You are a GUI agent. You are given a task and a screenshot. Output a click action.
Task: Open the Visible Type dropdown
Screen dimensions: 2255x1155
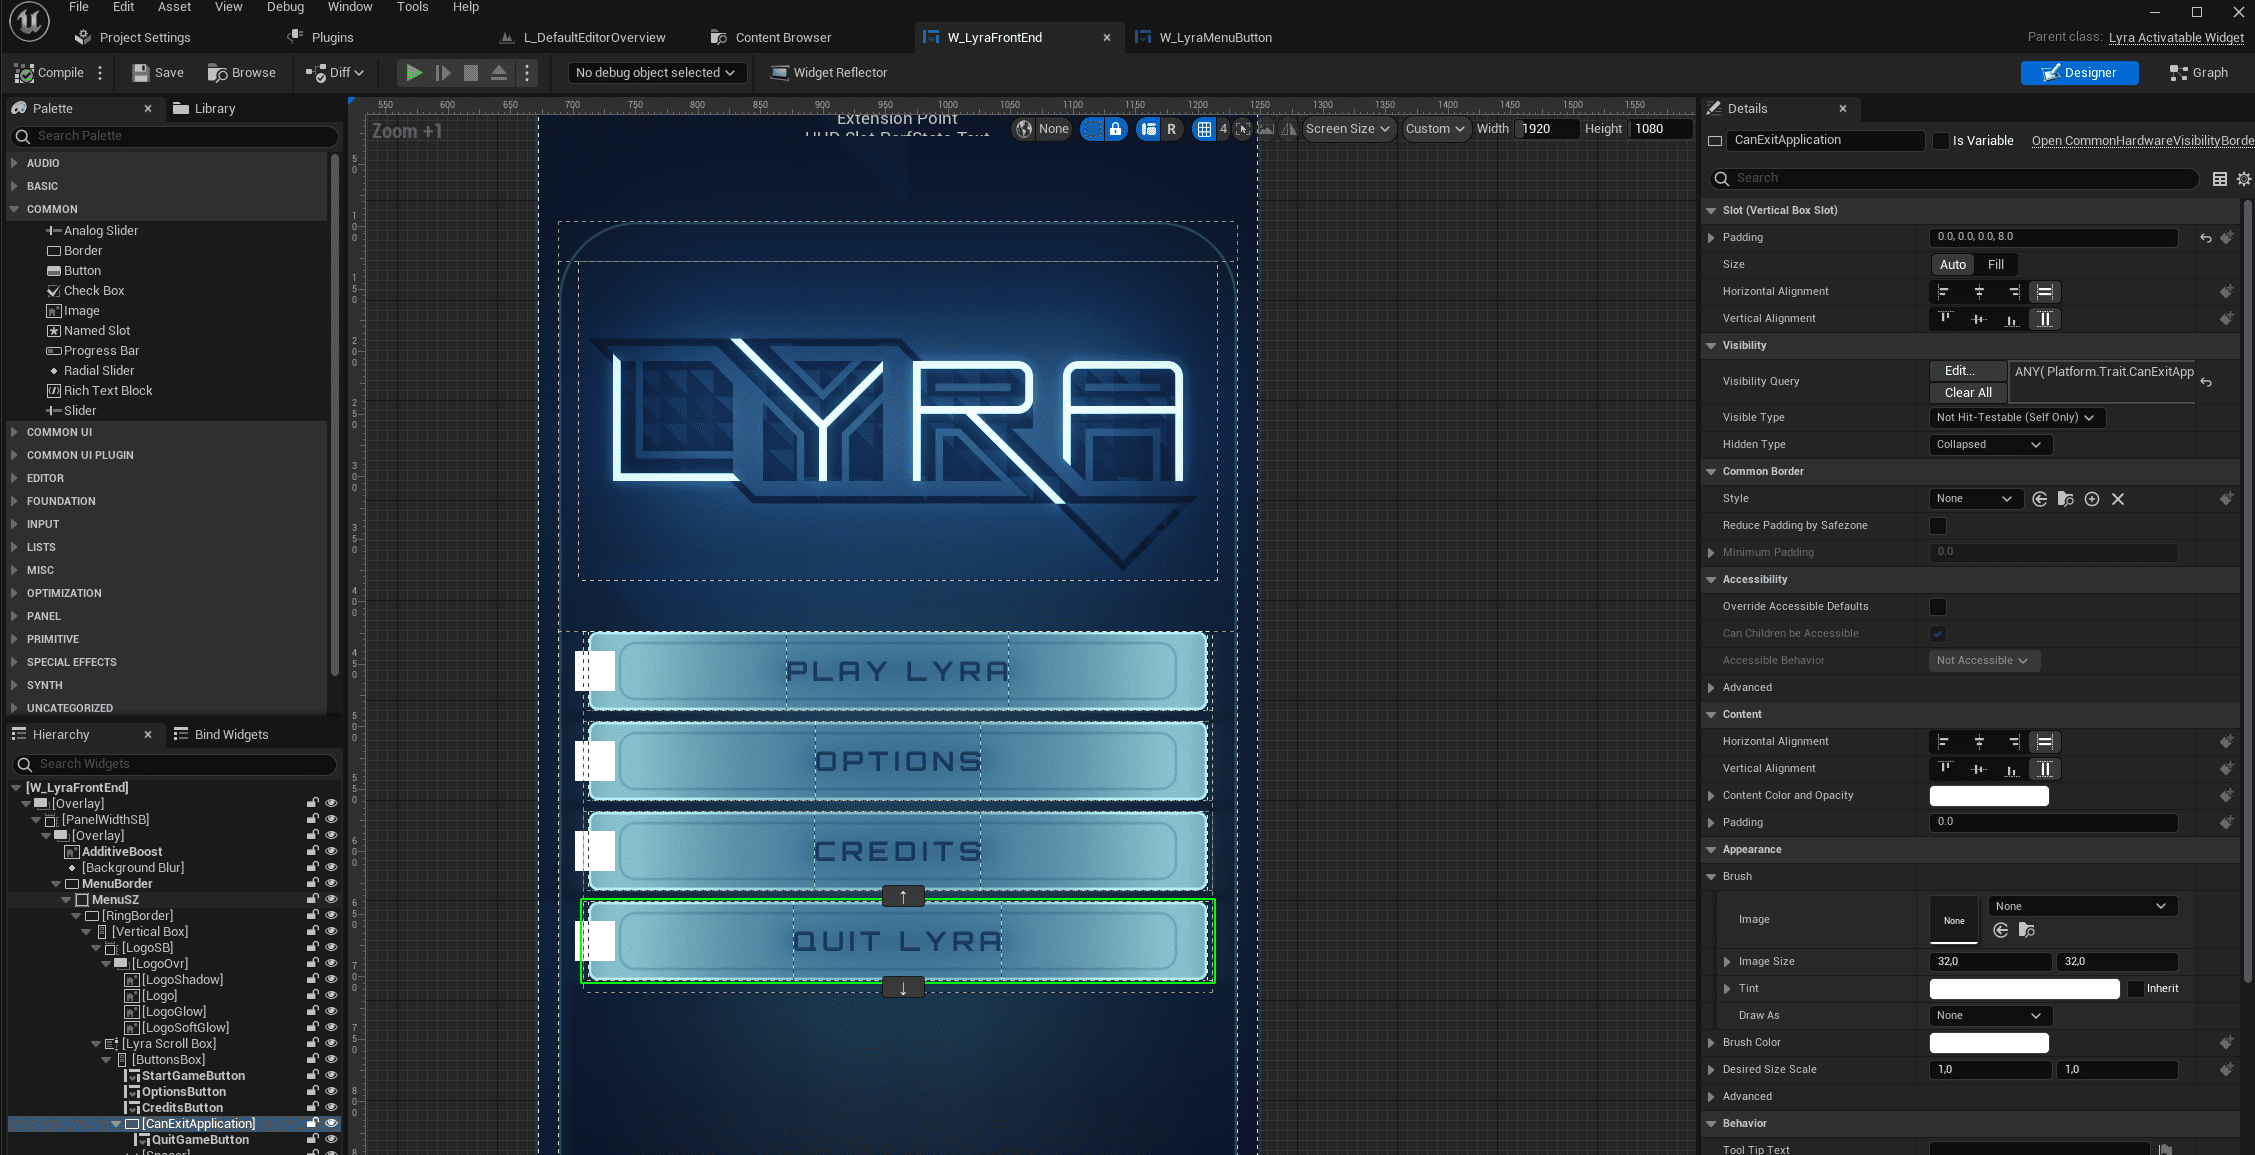coord(2016,418)
